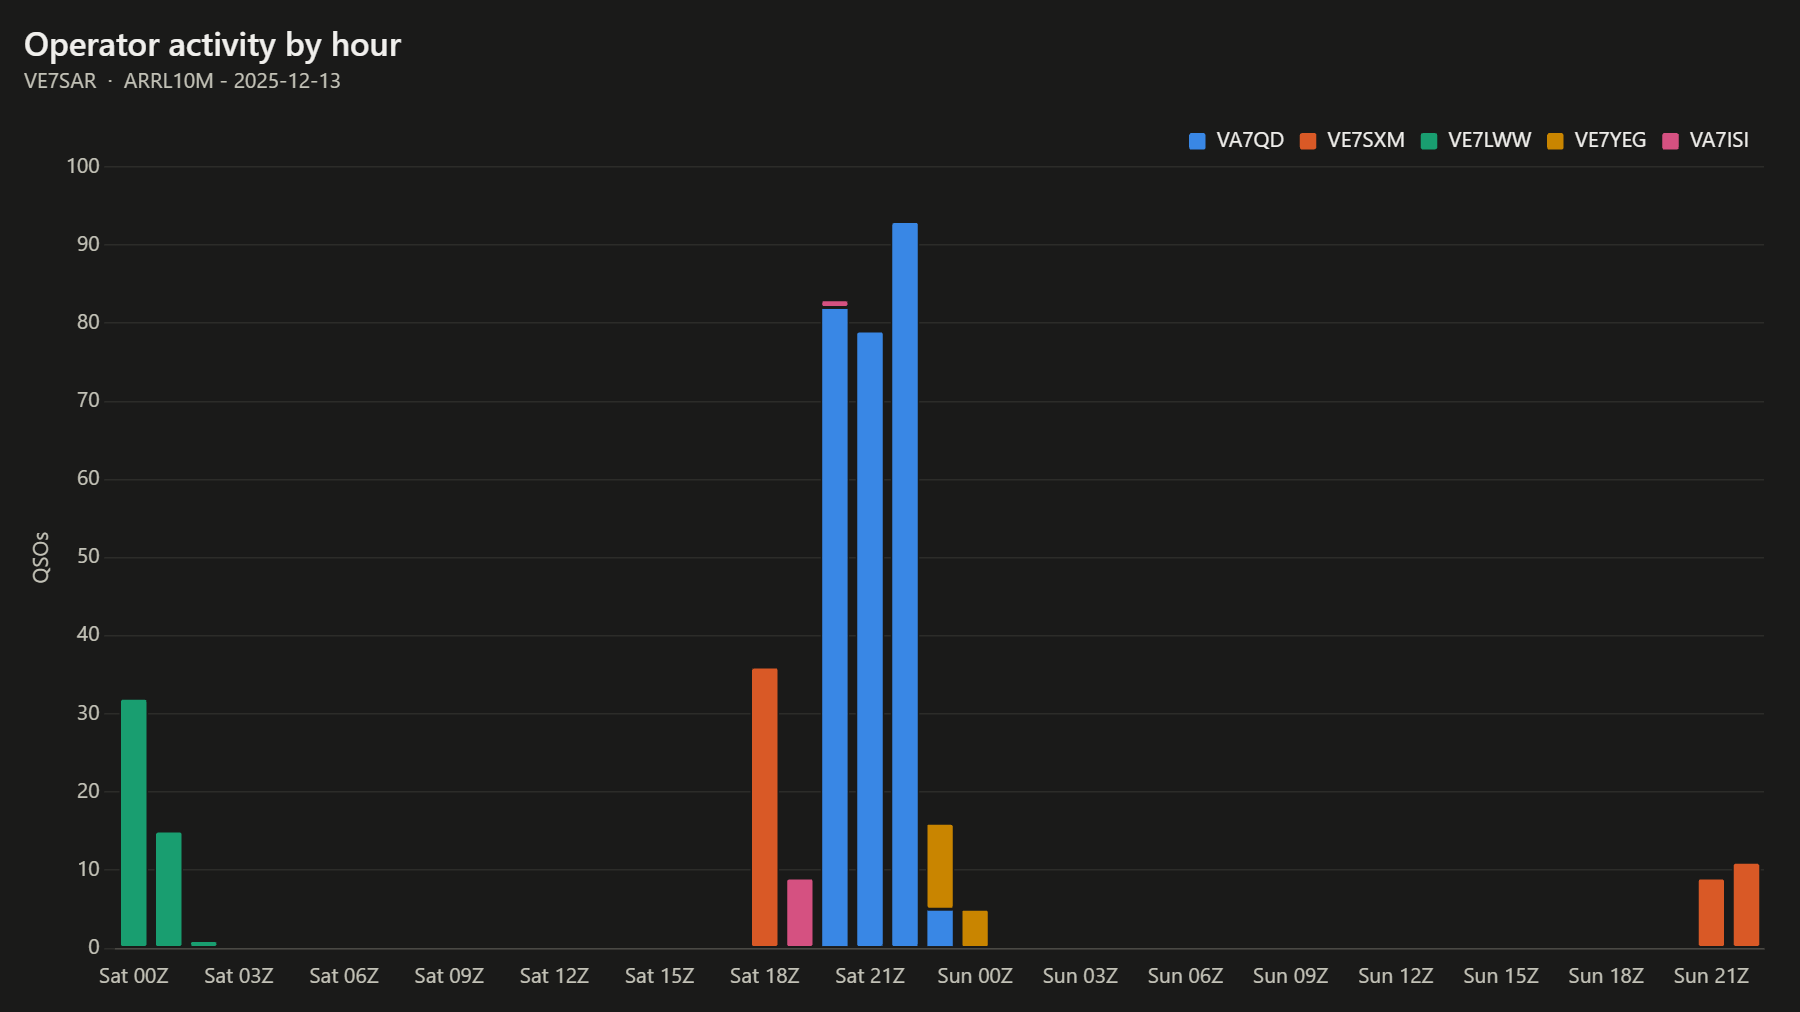
Task: Click the chart title Operator activity by hour
Action: tap(212, 45)
